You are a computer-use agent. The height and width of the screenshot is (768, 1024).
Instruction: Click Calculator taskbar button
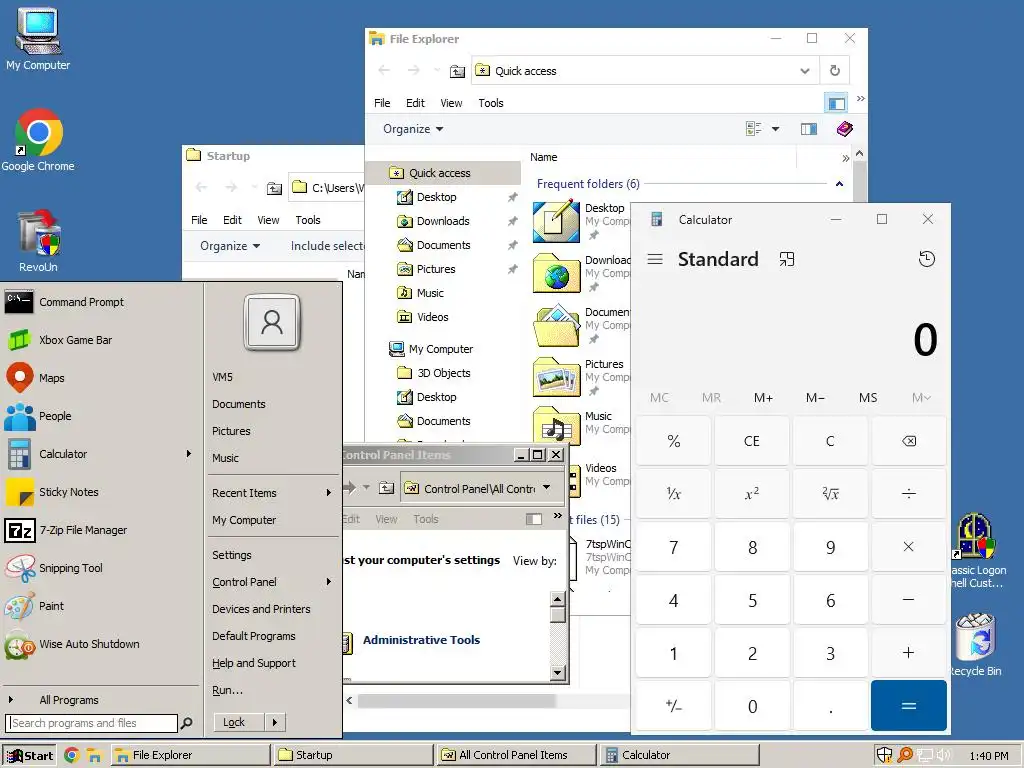click(x=679, y=755)
